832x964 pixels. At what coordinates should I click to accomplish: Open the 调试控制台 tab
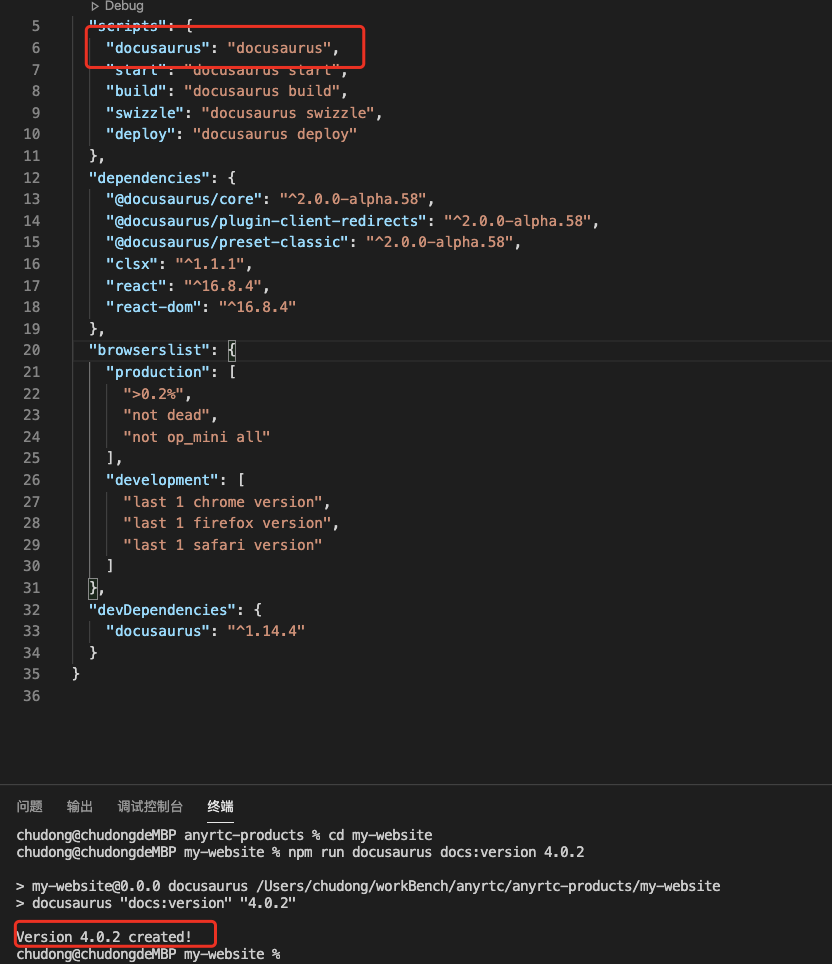[150, 807]
